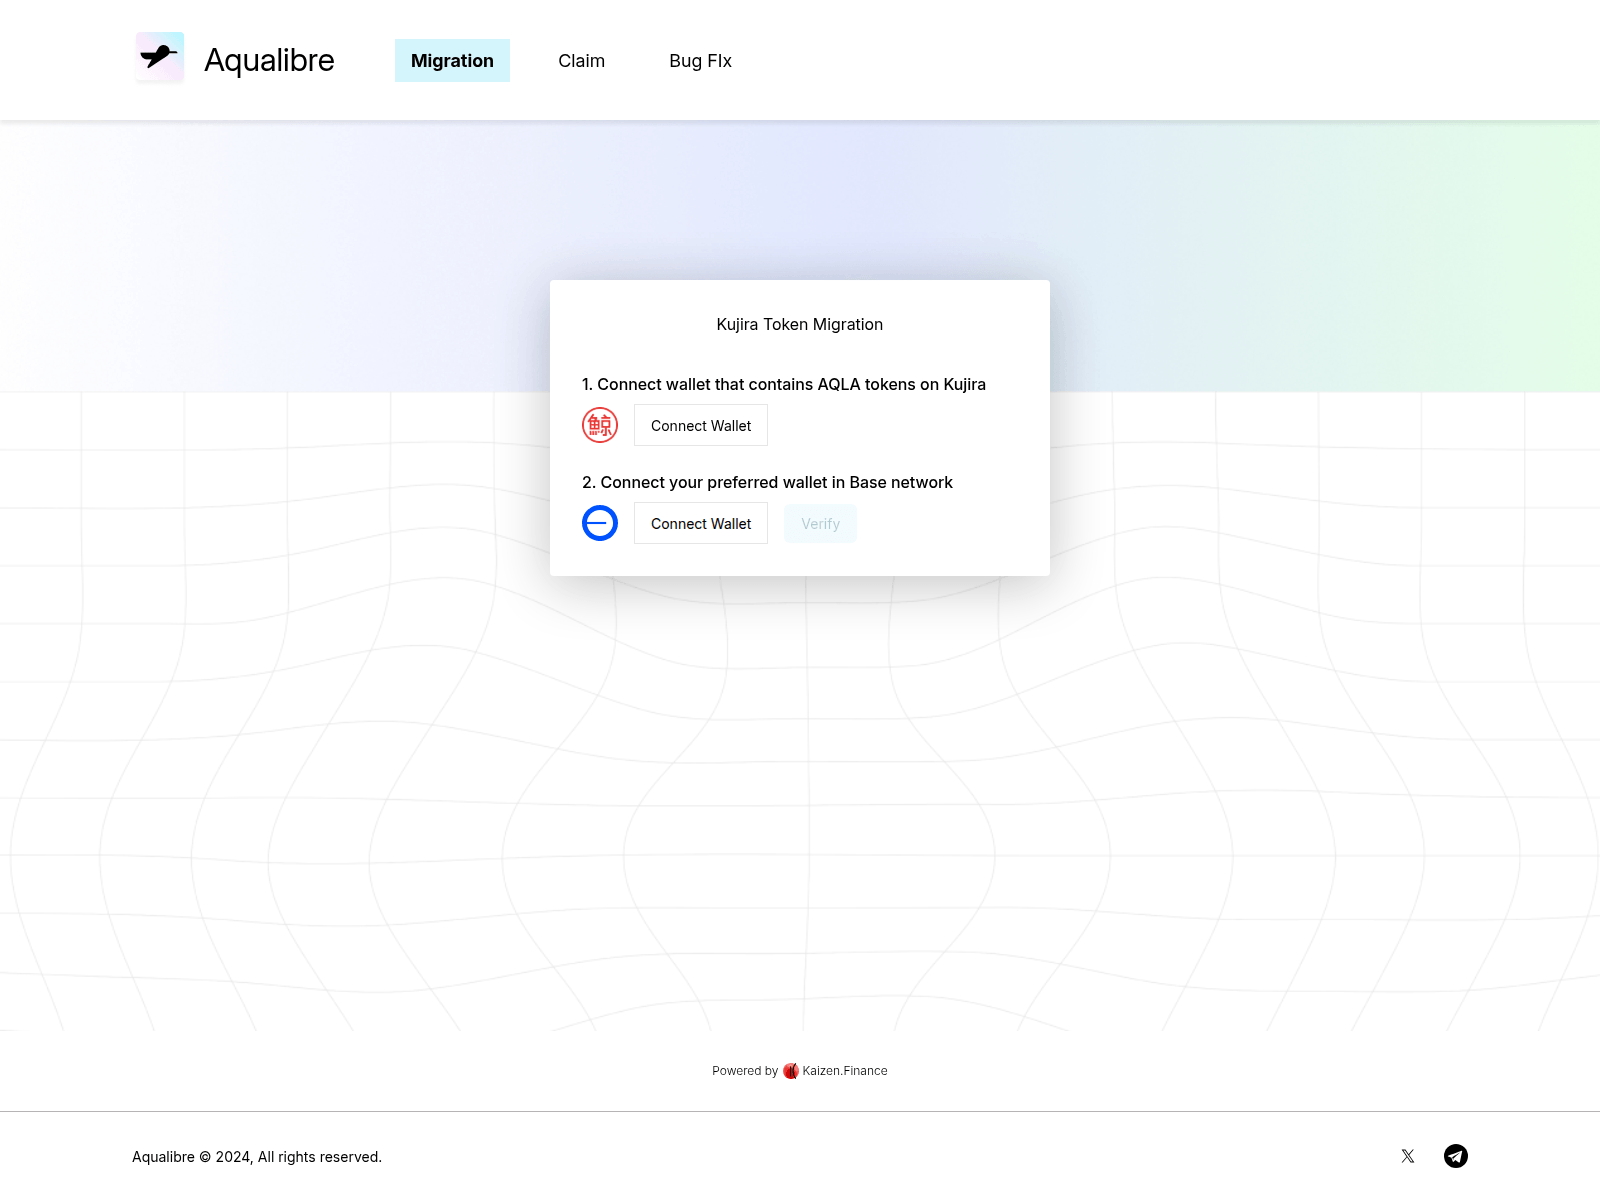This screenshot has width=1600, height=1200.
Task: Click step 2 wallet instruction text
Action: click(x=768, y=482)
